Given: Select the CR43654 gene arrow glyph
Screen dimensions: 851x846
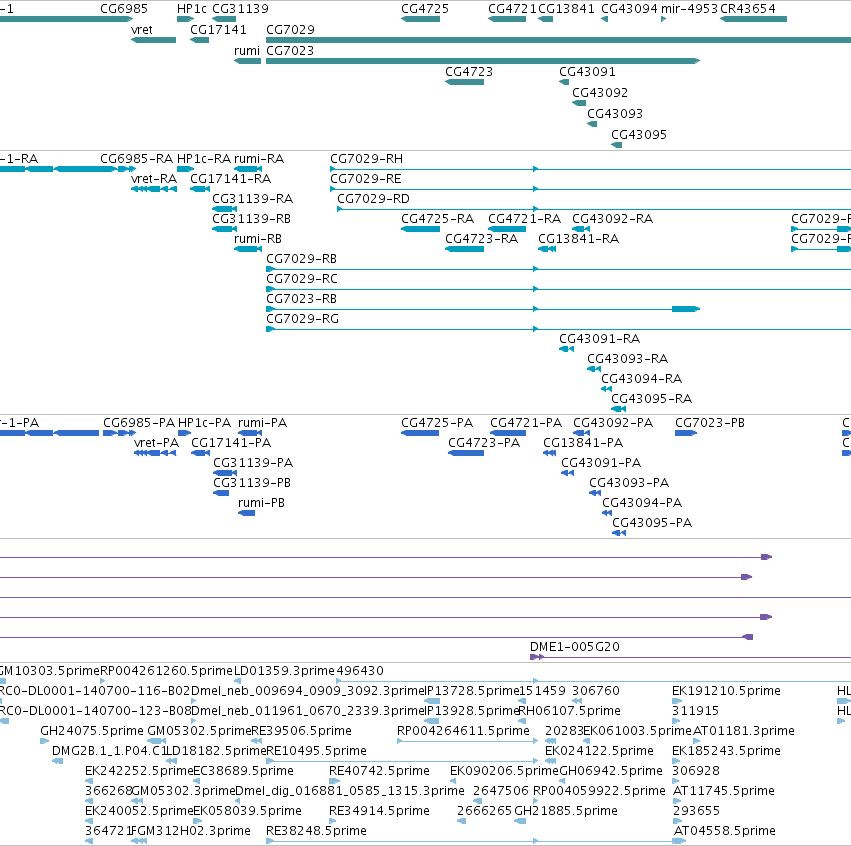Looking at the screenshot, I should pos(753,20).
